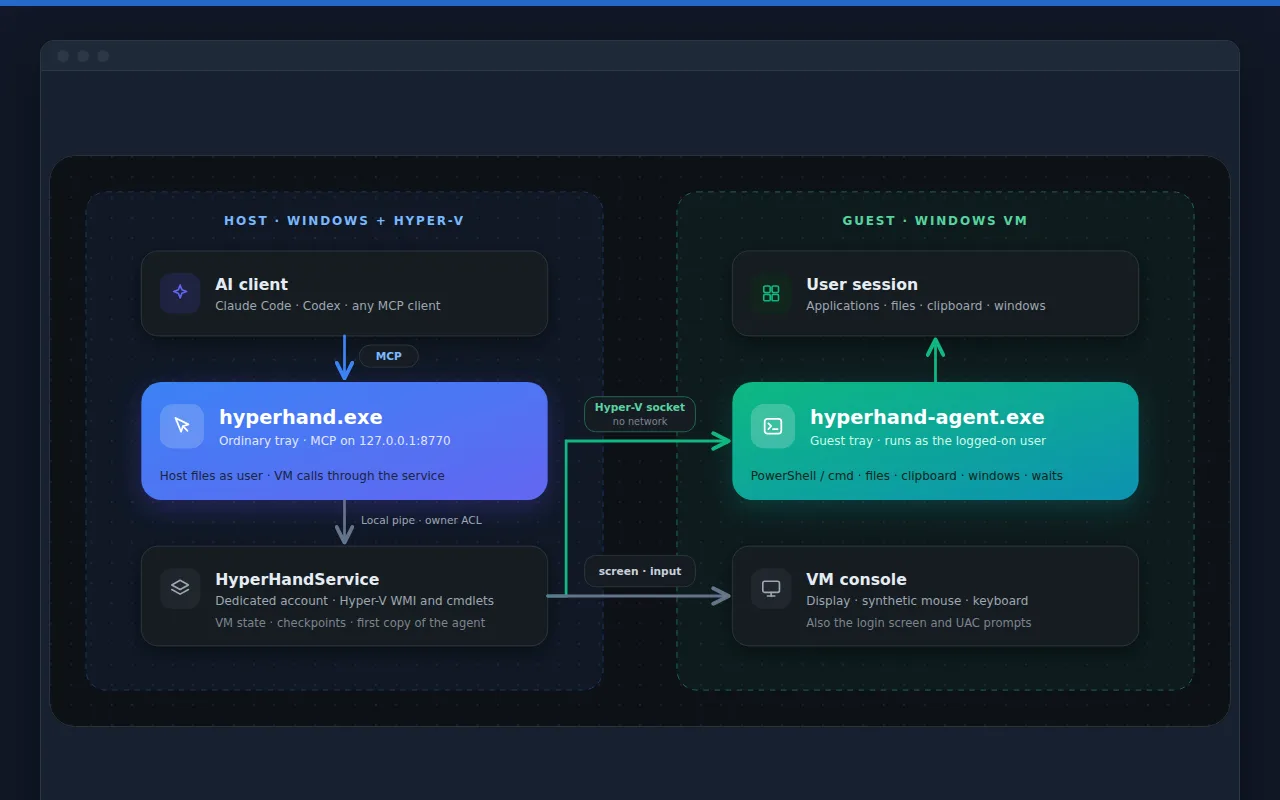Select the MCP connector label
1280x800 pixels.
point(388,356)
